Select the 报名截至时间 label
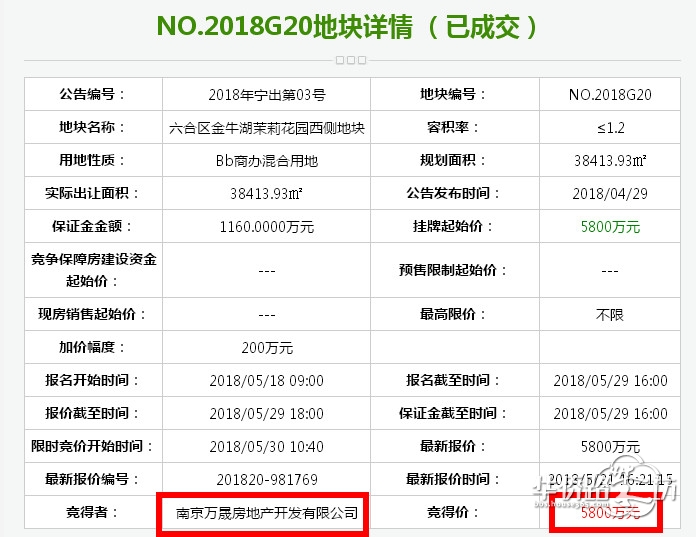The width and height of the screenshot is (696, 537). tap(454, 380)
